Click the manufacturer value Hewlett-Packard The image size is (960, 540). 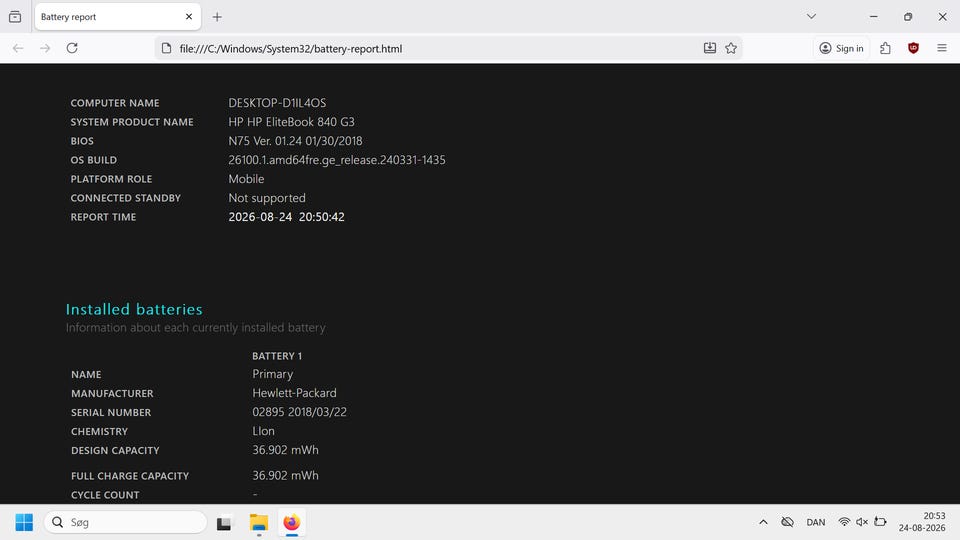[x=294, y=393]
